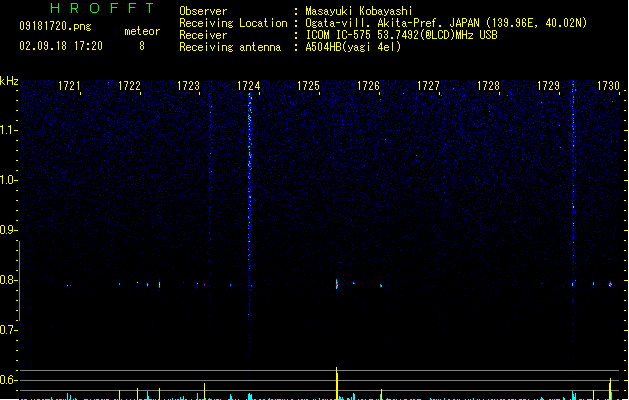
Task: Click the 1725 time marker
Action: [308, 86]
